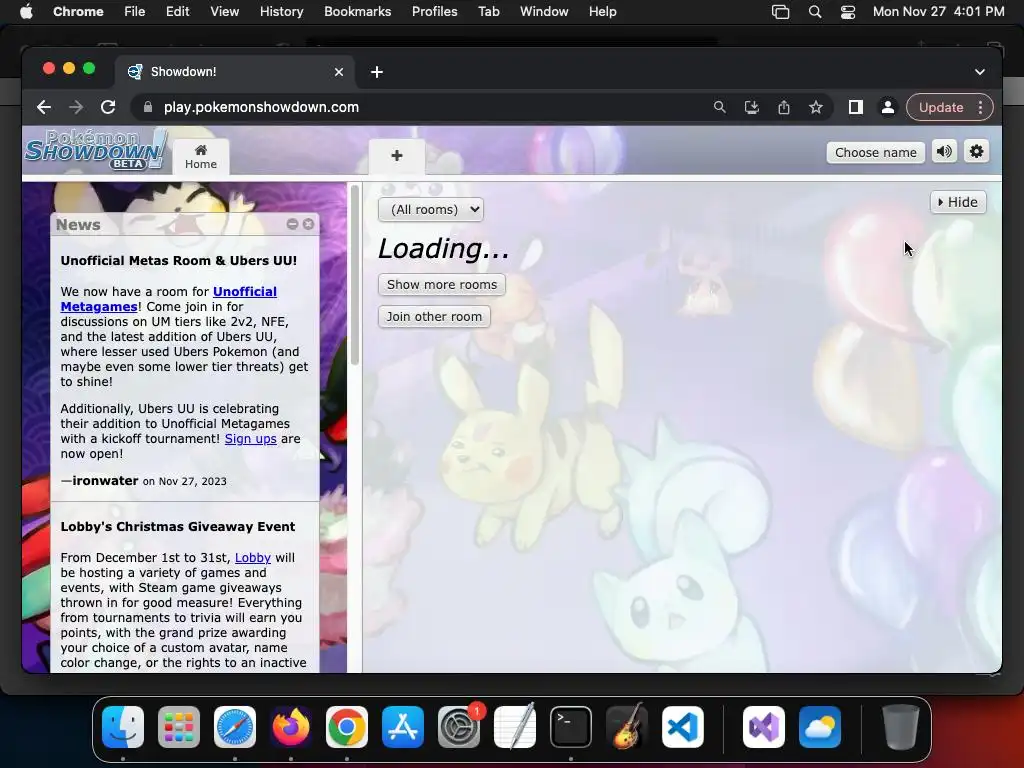Click the date and time in menu bar
The height and width of the screenshot is (768, 1024).
[x=938, y=12]
